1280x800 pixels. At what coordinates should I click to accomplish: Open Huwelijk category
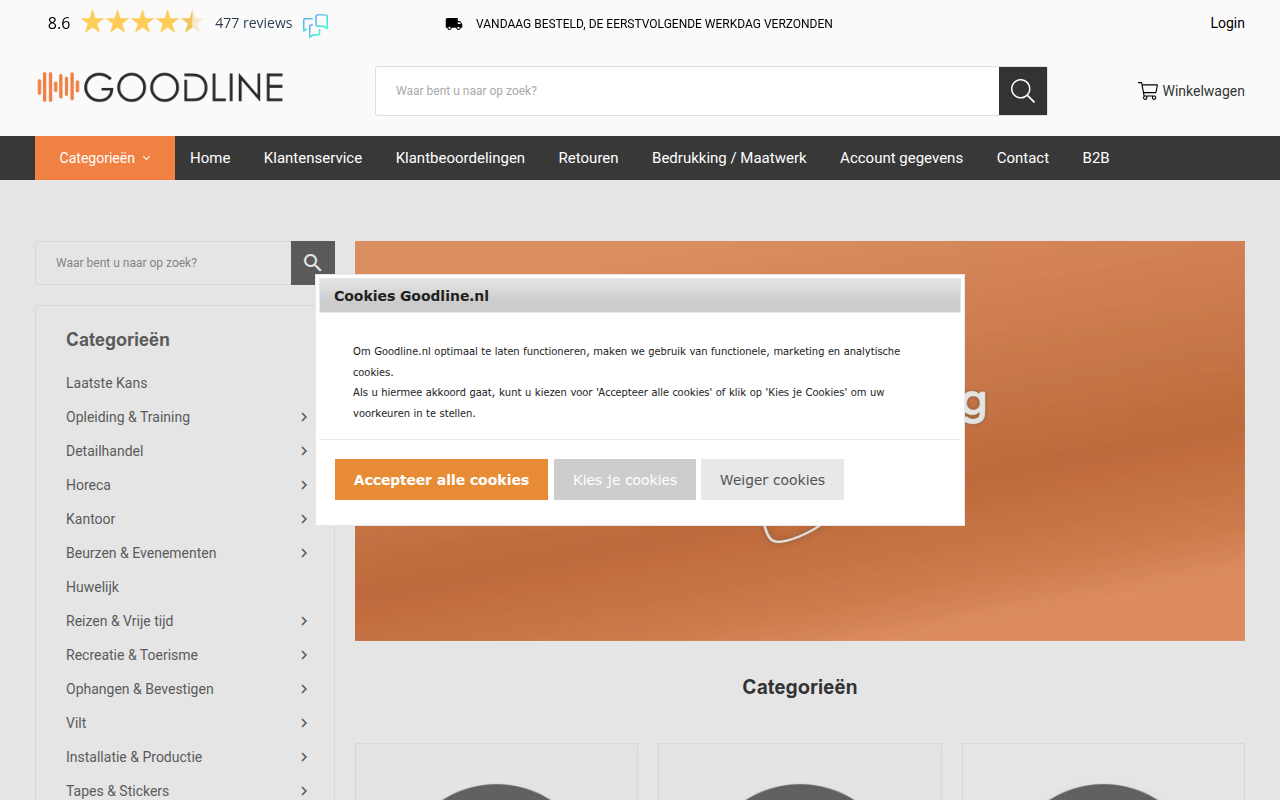click(x=92, y=587)
